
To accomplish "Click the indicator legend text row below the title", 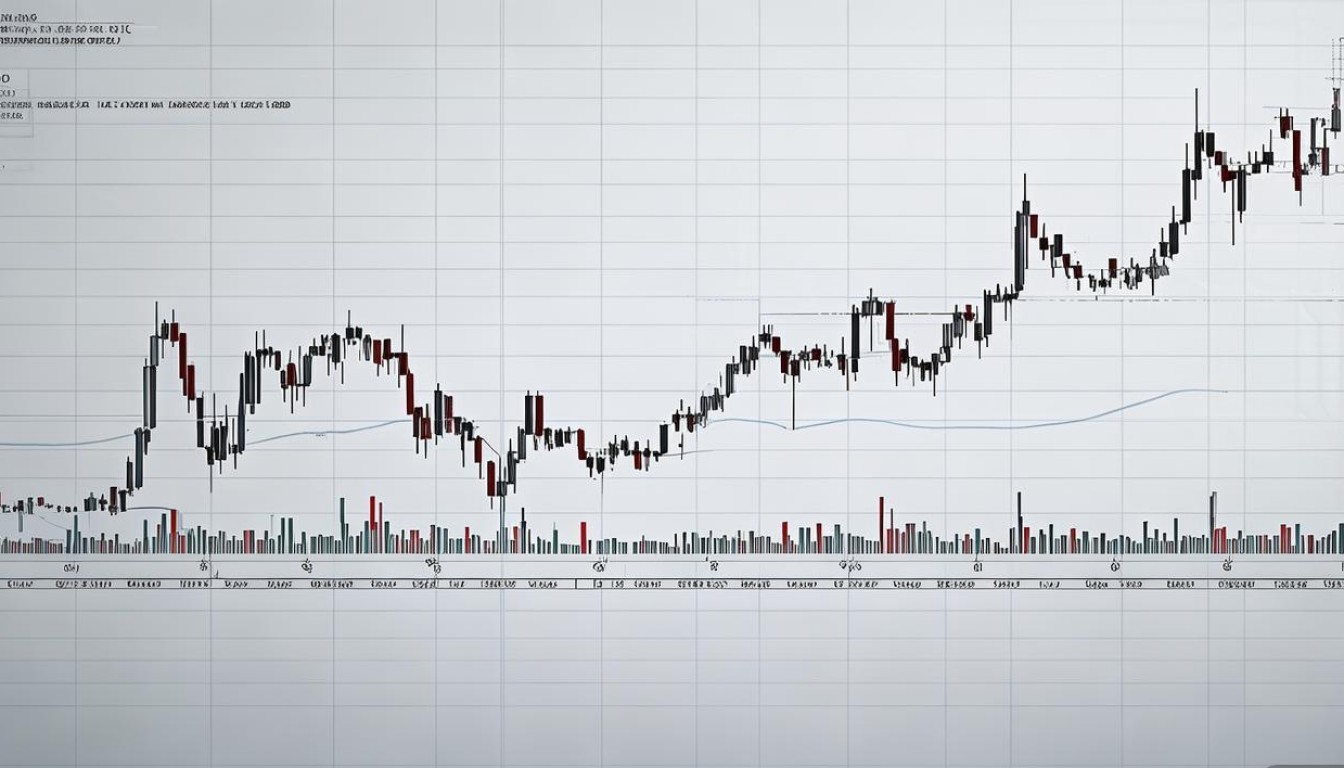I will [x=150, y=104].
